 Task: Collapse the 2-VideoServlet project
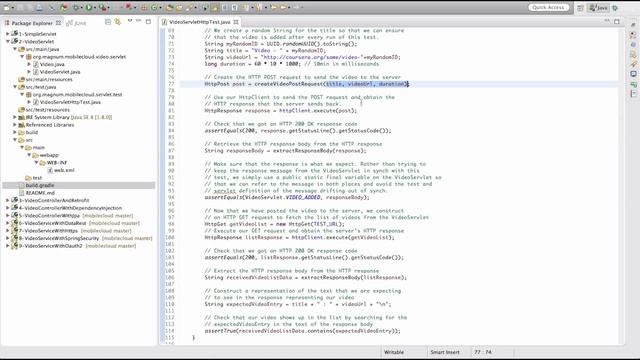click(x=7, y=41)
